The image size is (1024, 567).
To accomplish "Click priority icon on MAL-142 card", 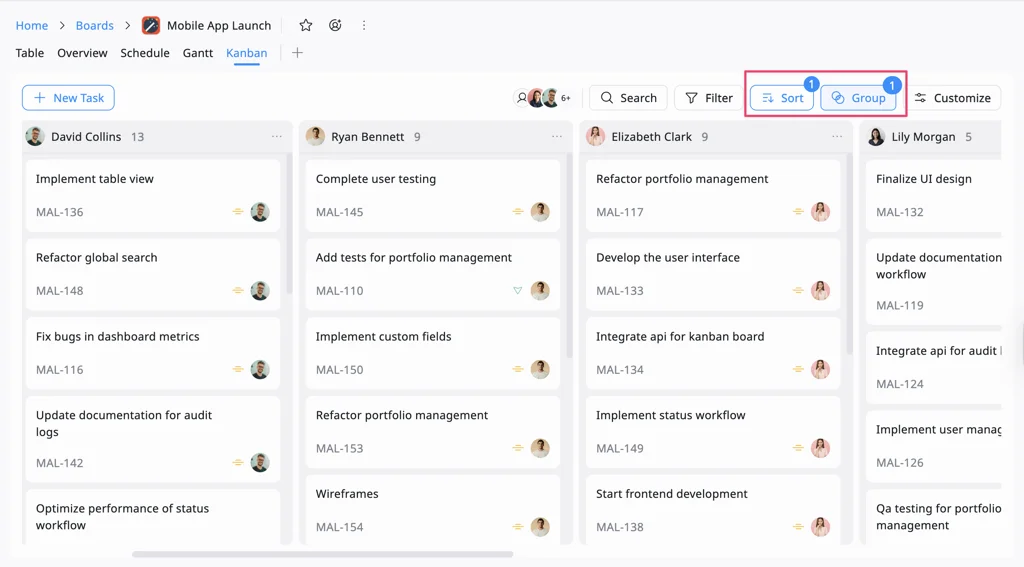I will 238,463.
